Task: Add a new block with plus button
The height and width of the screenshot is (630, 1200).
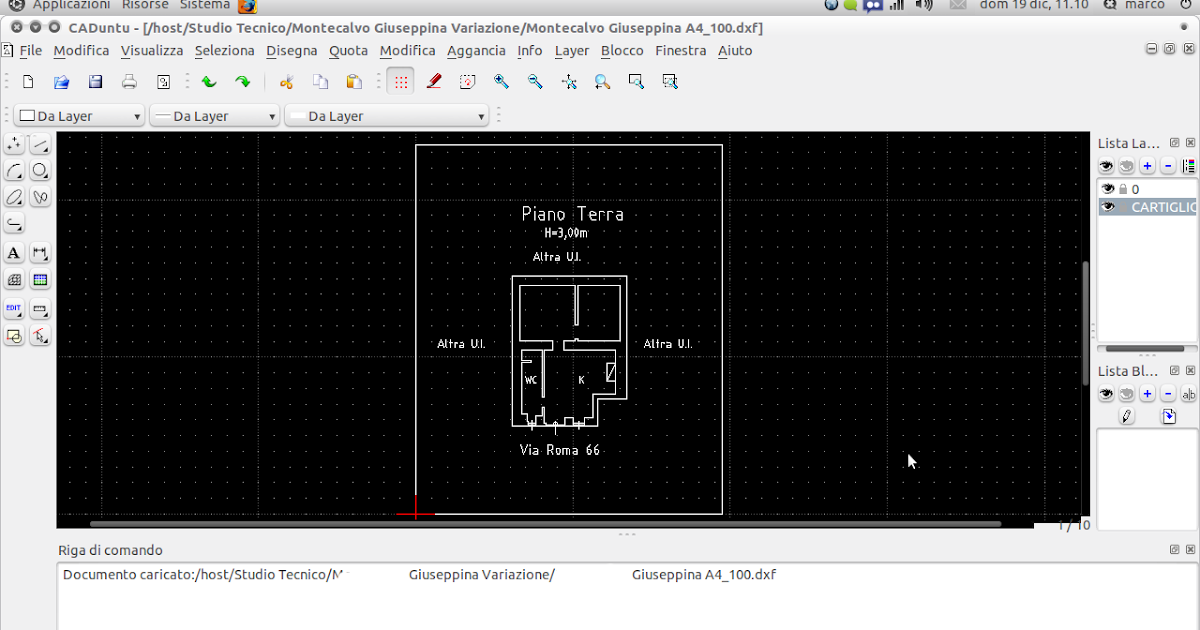Action: (1148, 394)
